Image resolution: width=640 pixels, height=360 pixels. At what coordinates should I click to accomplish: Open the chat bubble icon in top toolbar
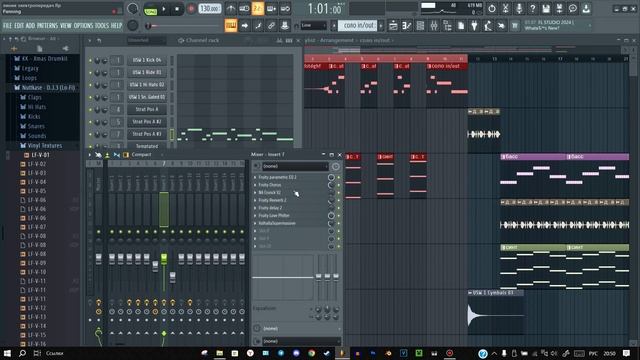pos(573,8)
